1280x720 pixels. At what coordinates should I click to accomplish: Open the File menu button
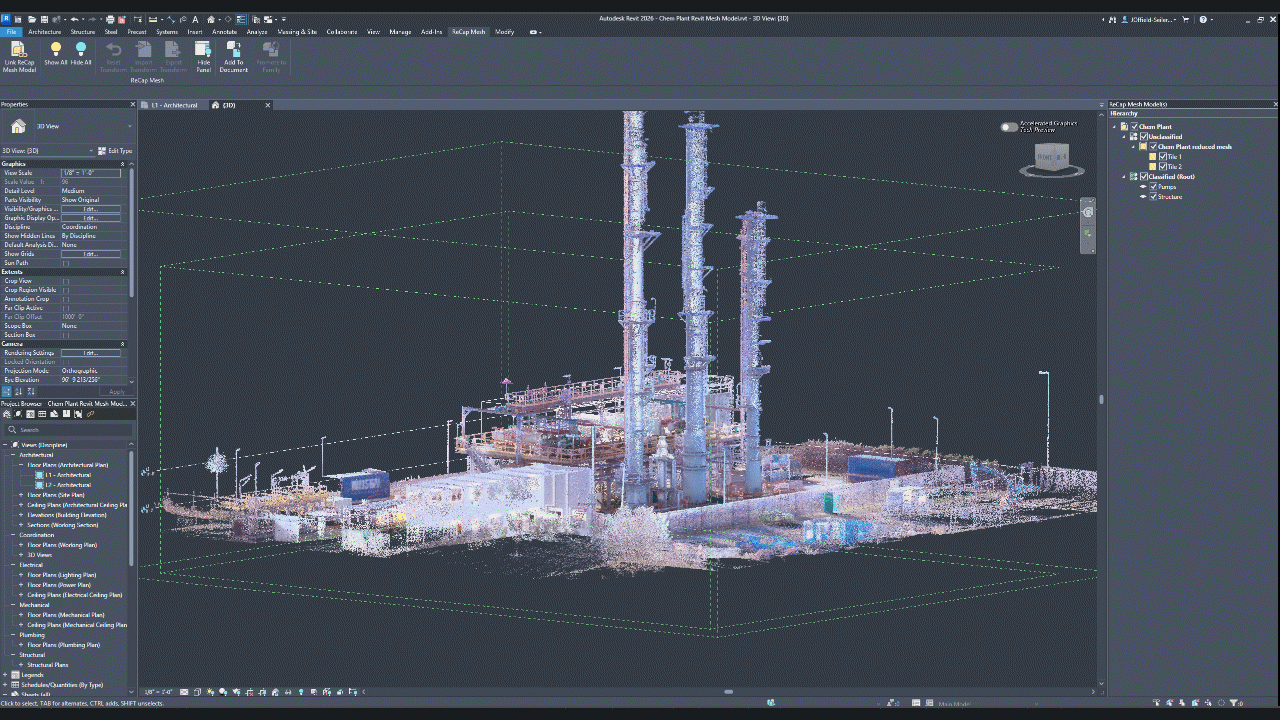coord(12,32)
